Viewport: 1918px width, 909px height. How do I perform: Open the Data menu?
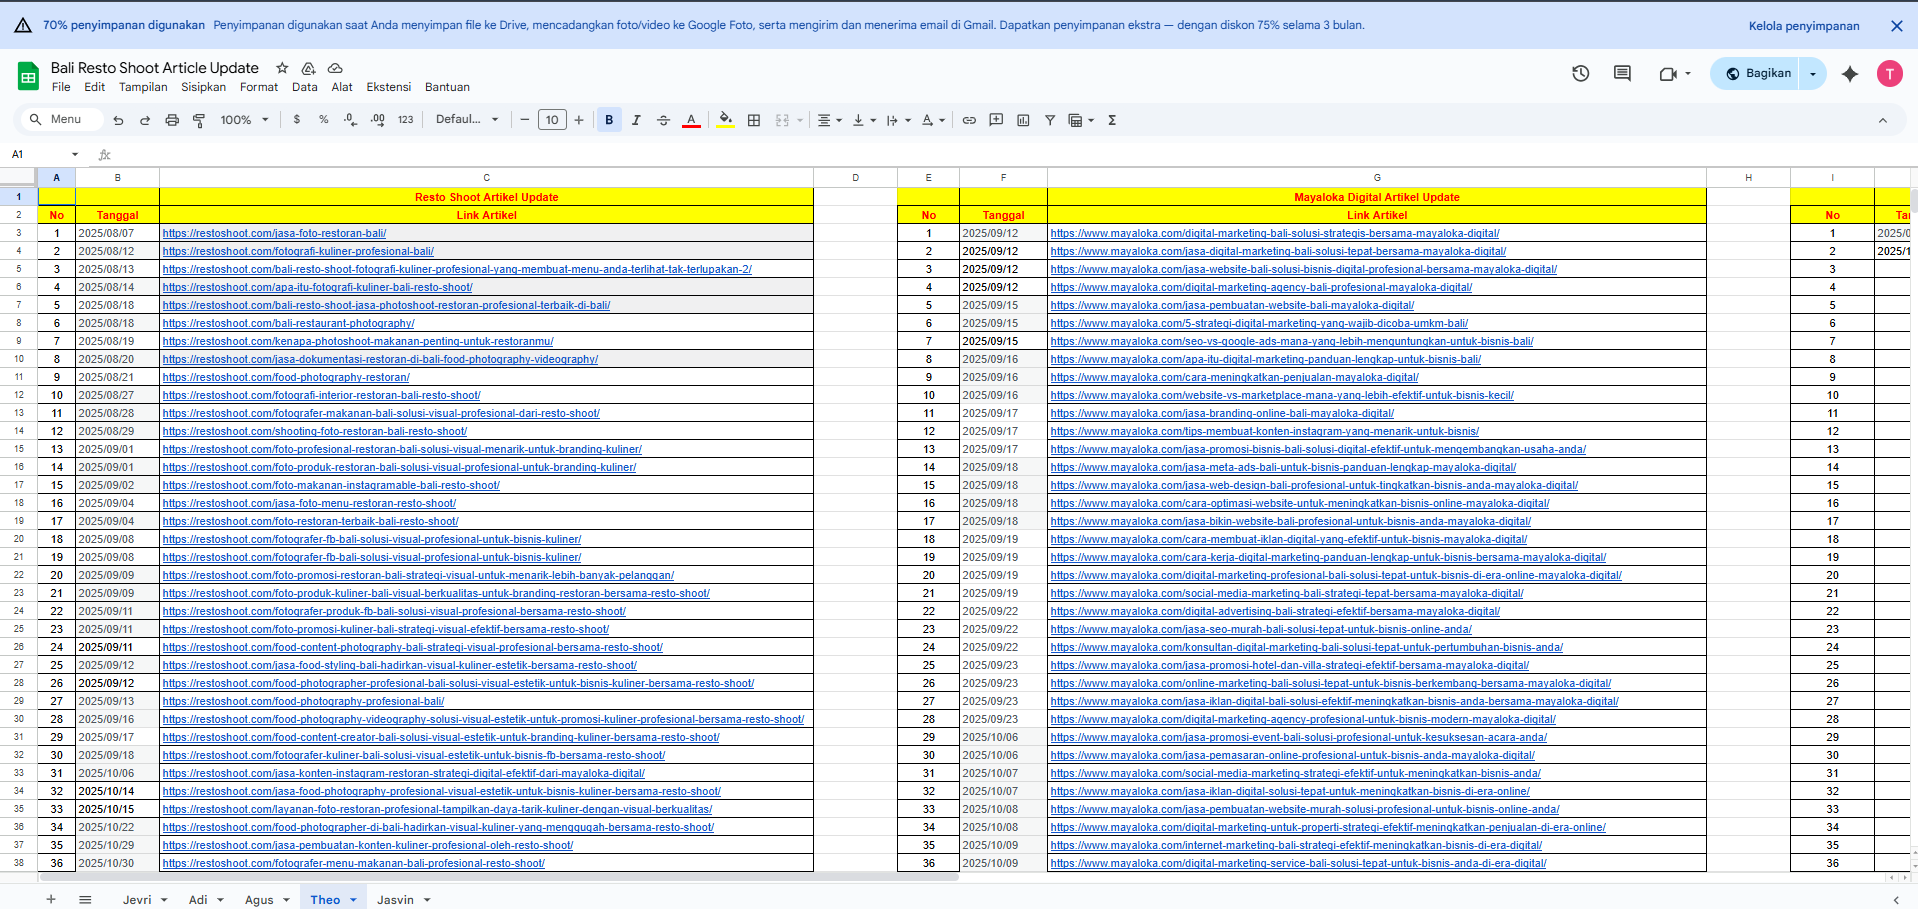(x=305, y=87)
